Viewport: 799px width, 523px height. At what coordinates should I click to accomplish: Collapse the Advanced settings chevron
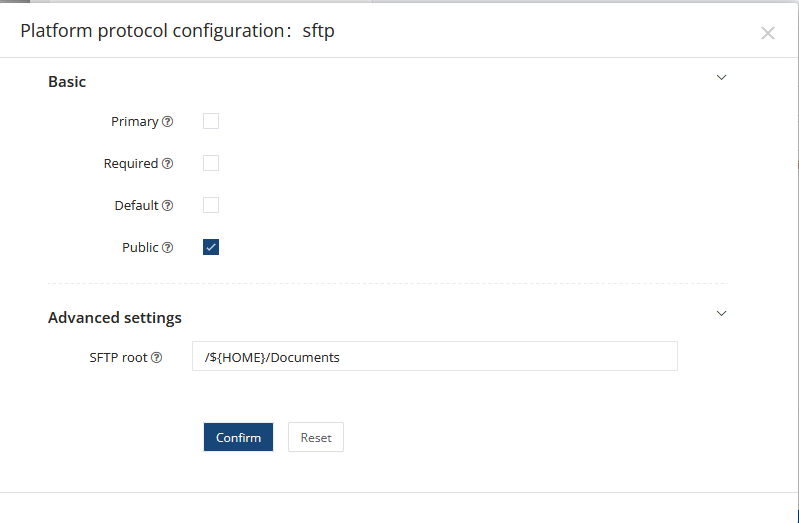point(721,314)
